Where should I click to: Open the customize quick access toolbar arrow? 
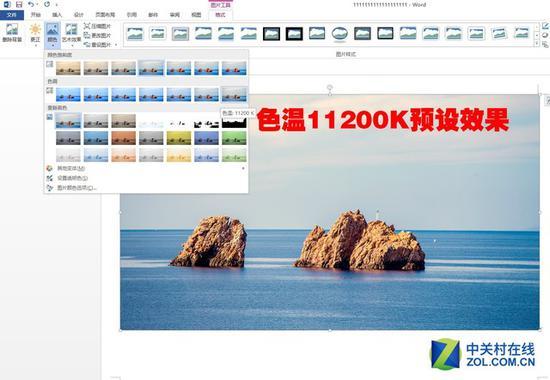[x=56, y=5]
